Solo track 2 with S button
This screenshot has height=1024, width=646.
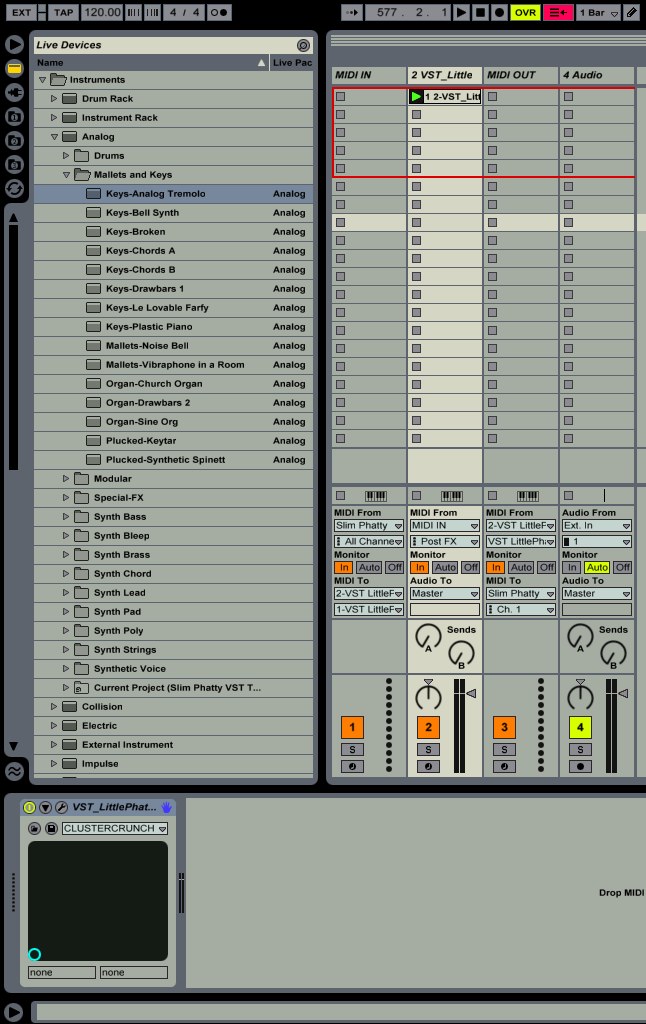tap(428, 749)
